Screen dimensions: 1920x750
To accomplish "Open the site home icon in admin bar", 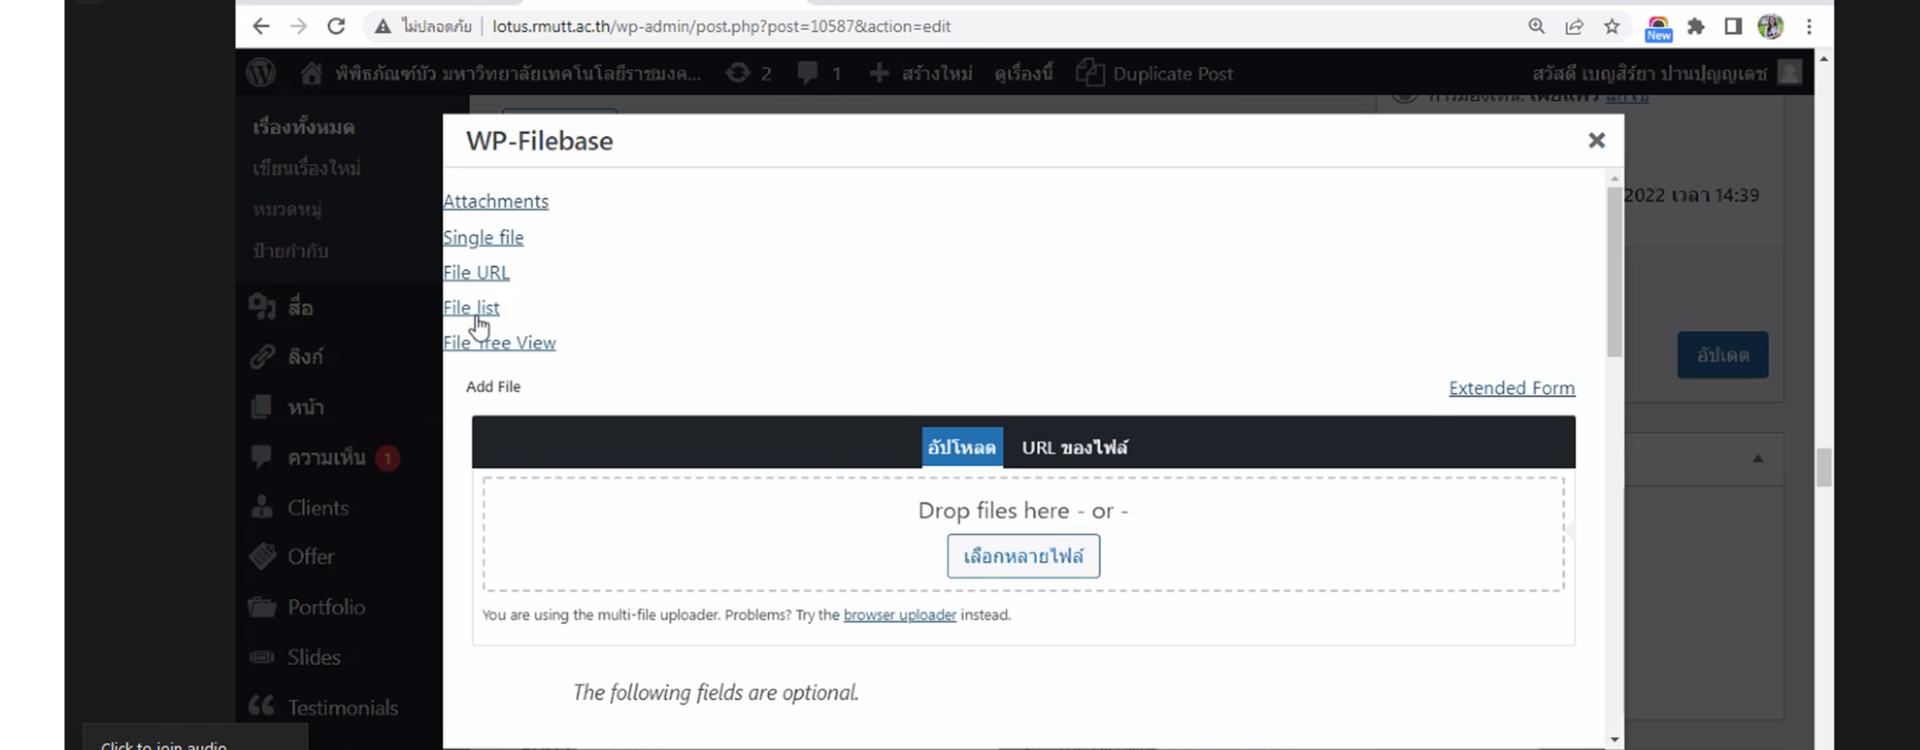I will point(311,73).
